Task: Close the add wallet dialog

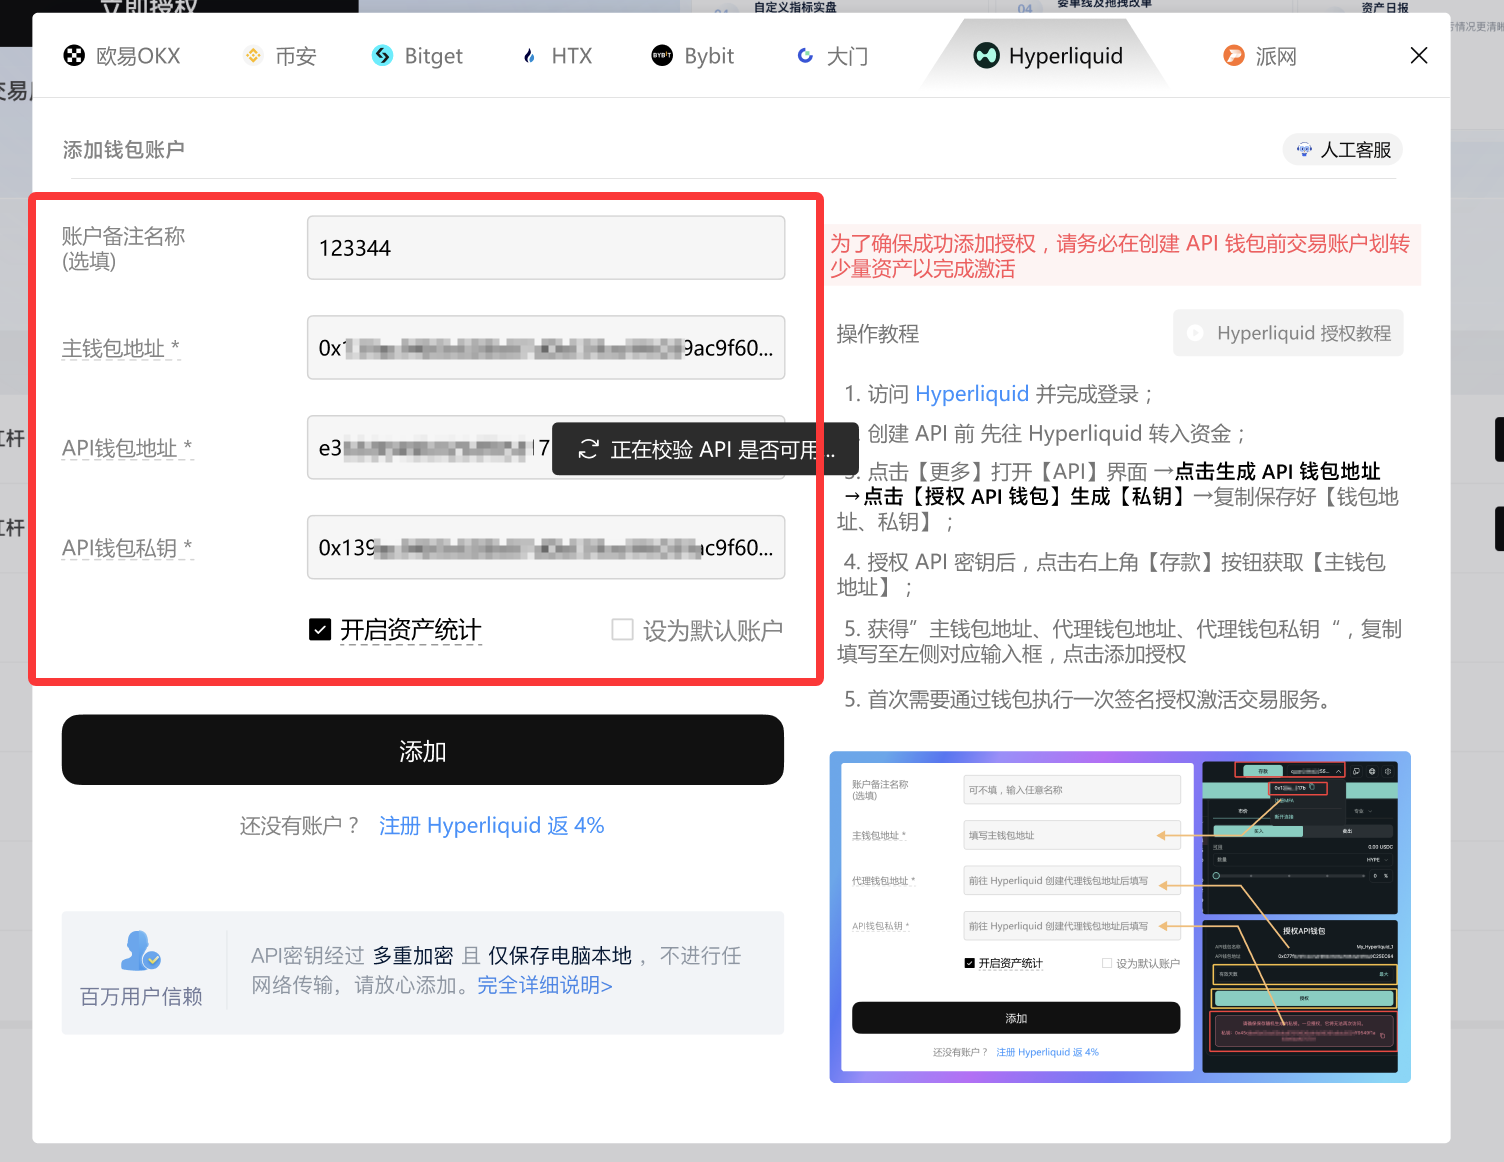Action: [1418, 56]
